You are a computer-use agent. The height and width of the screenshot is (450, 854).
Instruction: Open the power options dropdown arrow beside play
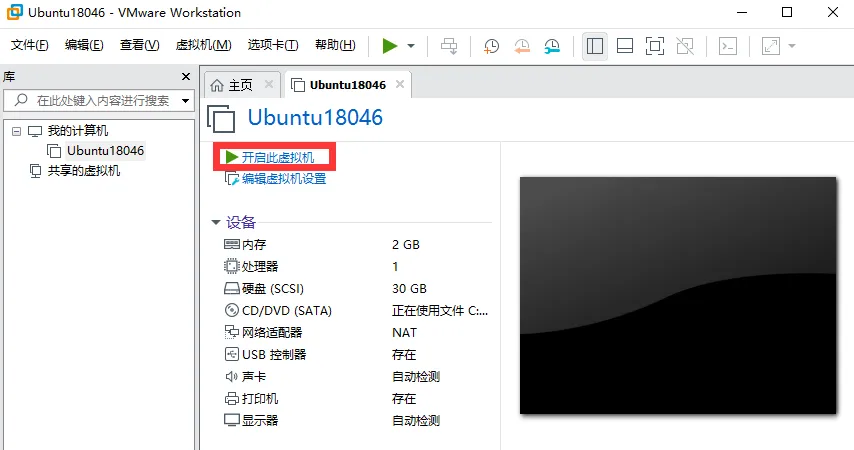pyautogui.click(x=411, y=46)
